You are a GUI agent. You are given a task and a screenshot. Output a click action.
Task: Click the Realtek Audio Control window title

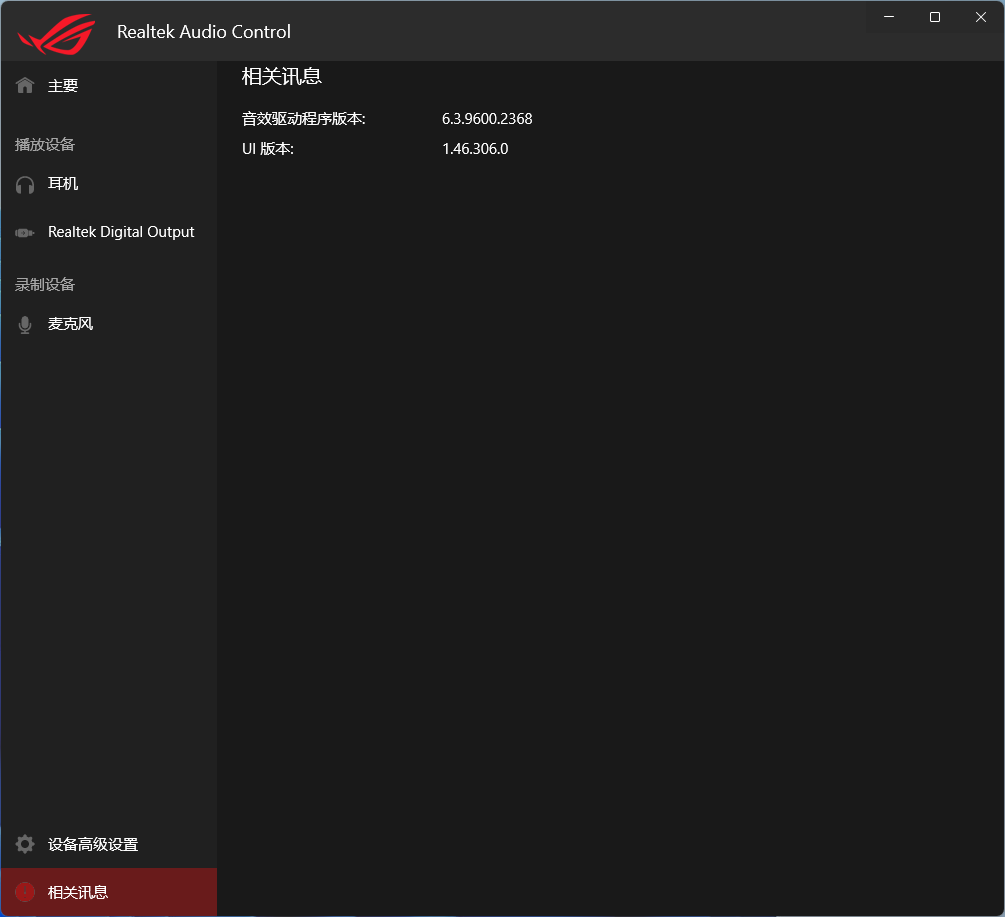[203, 31]
